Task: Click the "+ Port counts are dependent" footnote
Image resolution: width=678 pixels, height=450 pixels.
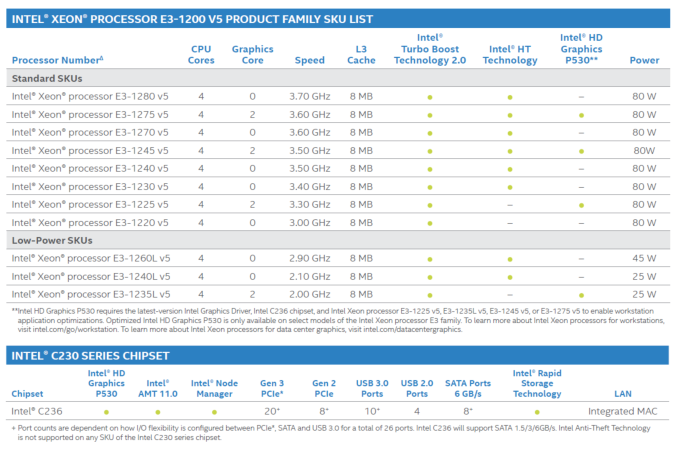Action: tap(331, 433)
